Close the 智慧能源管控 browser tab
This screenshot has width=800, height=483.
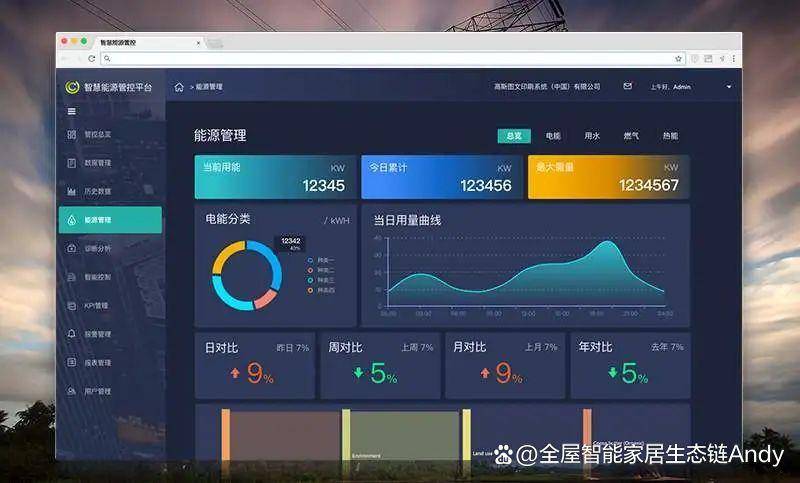coord(198,43)
